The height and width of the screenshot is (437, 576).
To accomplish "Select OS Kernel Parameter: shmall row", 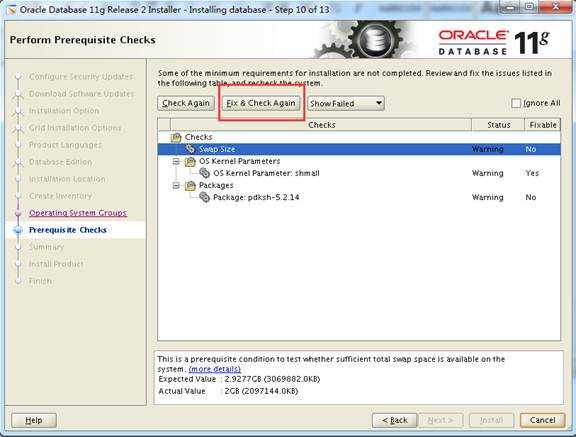I will click(359, 173).
